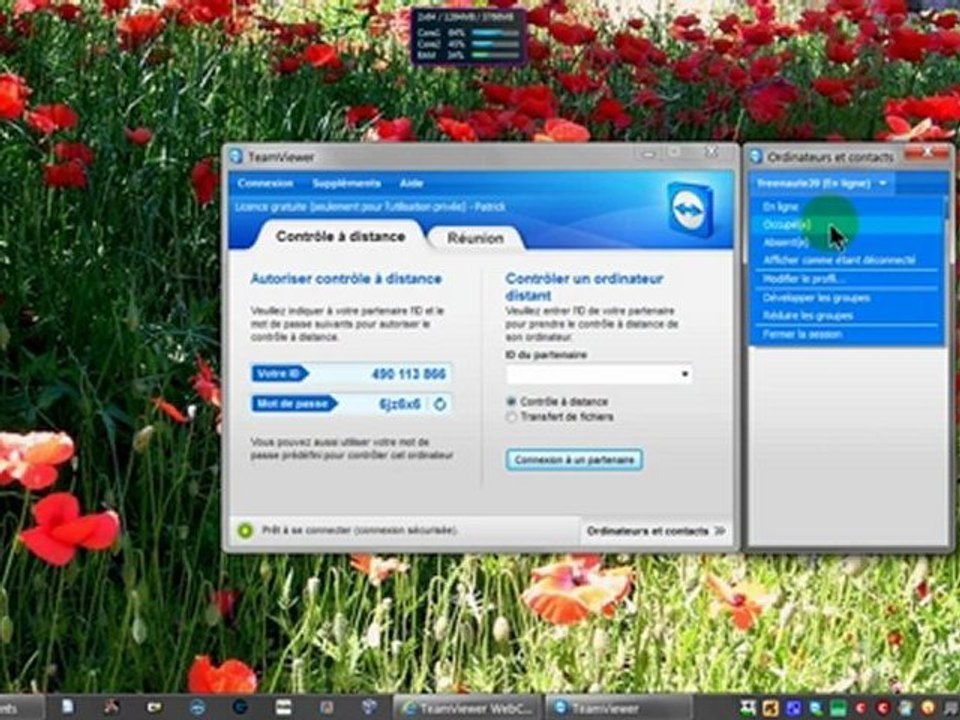Expand the Ordinateurs et contacts chevron
Screen dimensions: 960x720
pyautogui.click(x=720, y=531)
